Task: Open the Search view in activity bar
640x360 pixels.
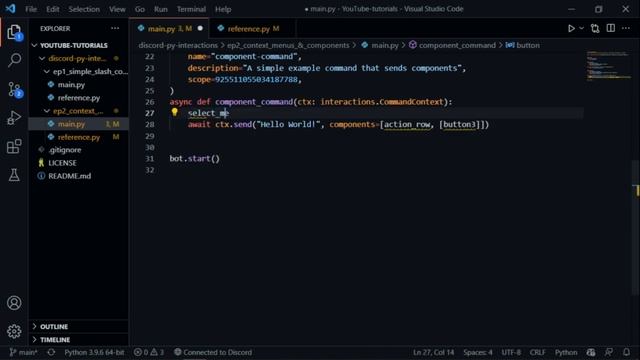Action: 14,60
